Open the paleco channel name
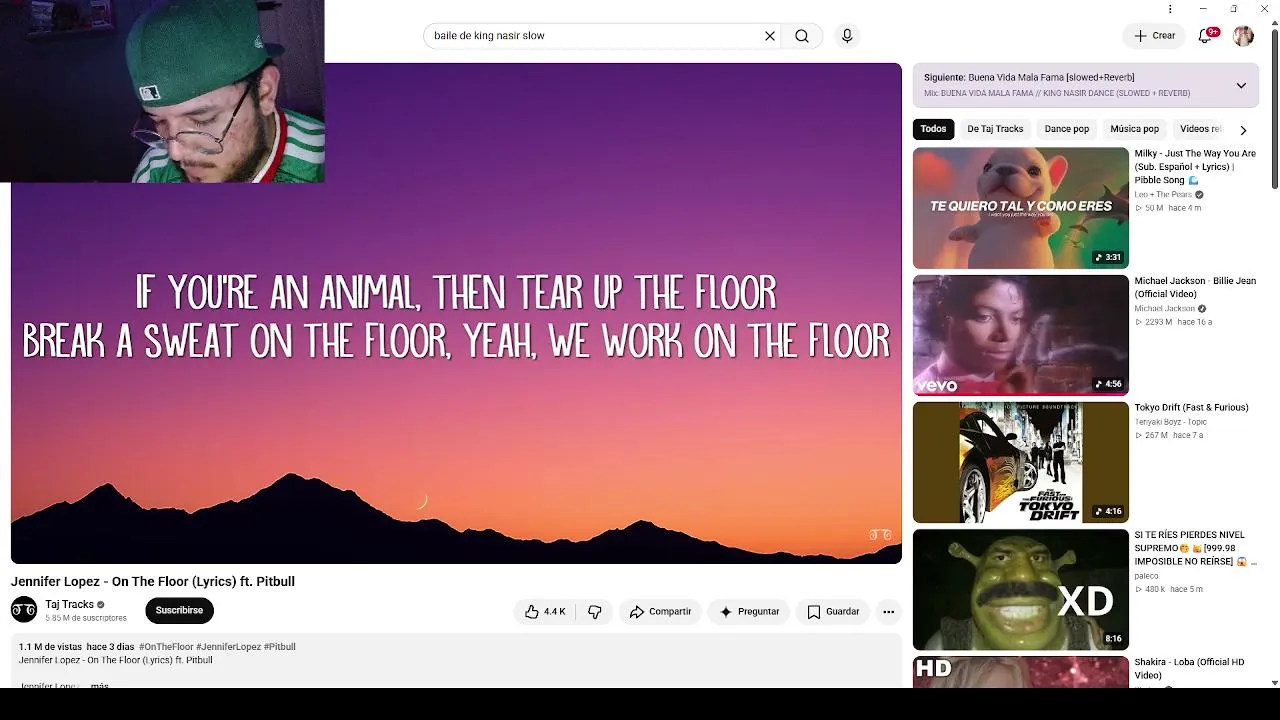 coord(1146,576)
